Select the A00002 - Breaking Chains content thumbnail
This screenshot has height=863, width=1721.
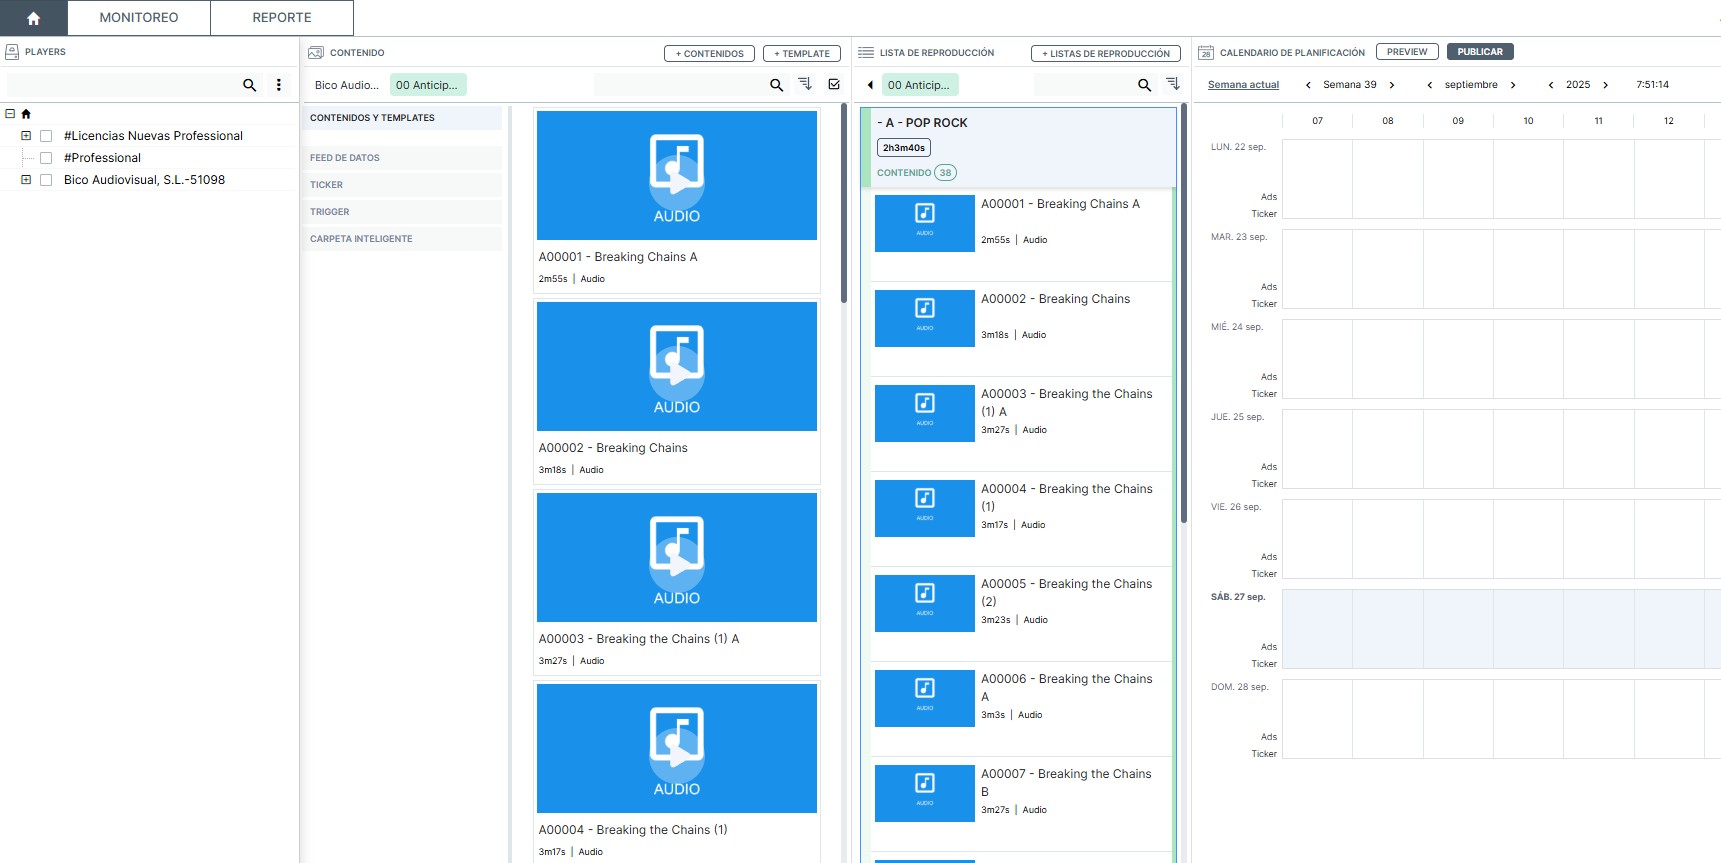(x=677, y=366)
